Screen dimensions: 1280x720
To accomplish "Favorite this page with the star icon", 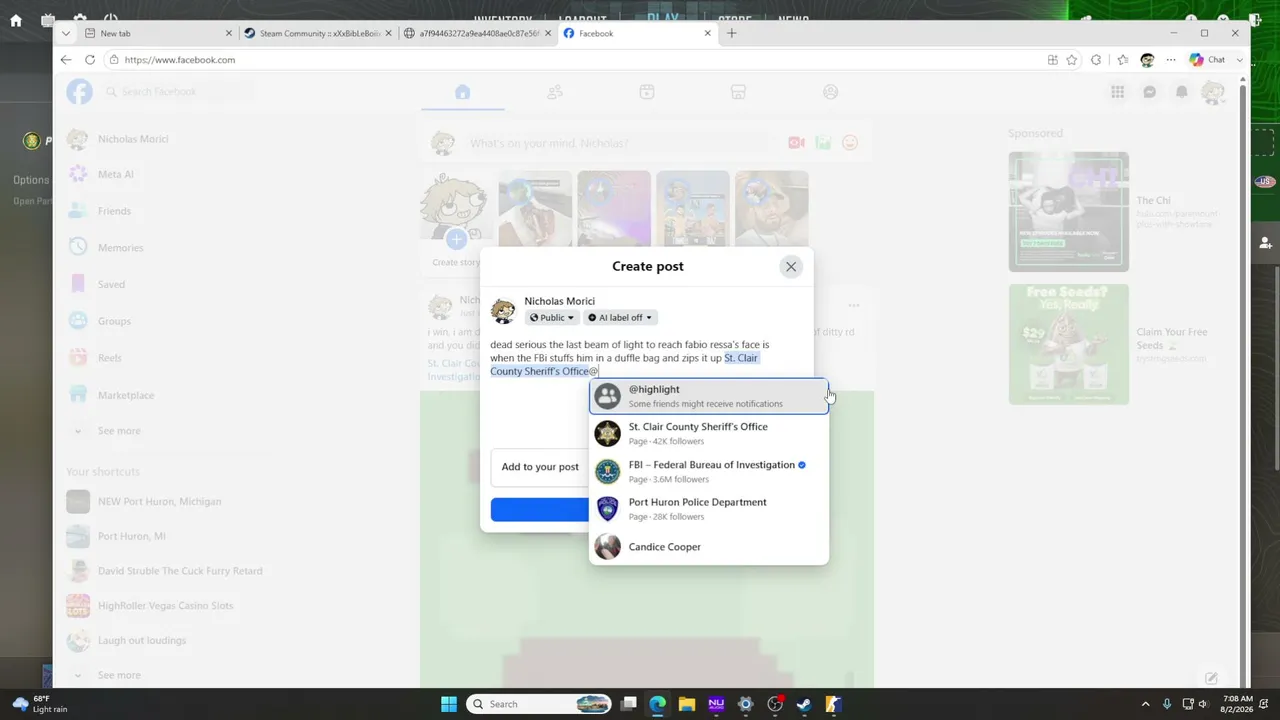I will click(x=1072, y=60).
